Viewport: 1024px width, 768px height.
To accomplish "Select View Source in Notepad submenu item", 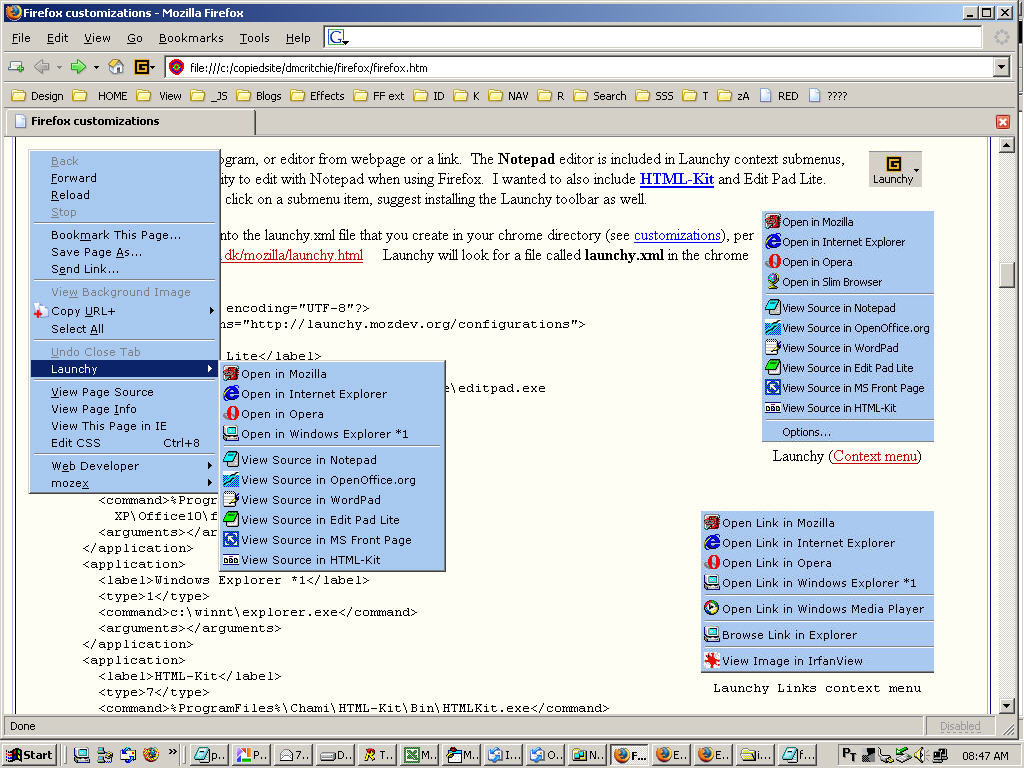I will (332, 460).
